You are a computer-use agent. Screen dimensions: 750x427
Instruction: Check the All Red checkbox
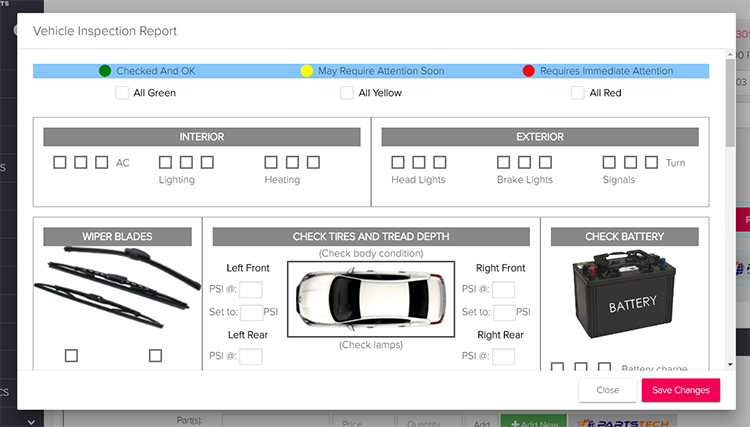pyautogui.click(x=578, y=93)
